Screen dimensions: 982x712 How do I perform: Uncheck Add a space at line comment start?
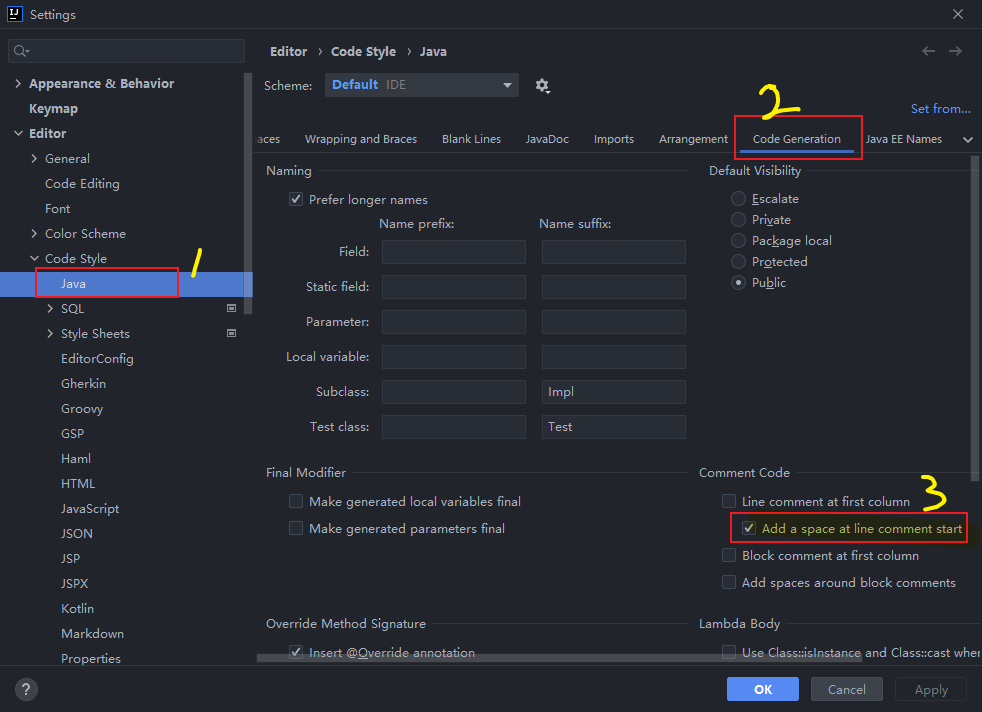(x=748, y=528)
